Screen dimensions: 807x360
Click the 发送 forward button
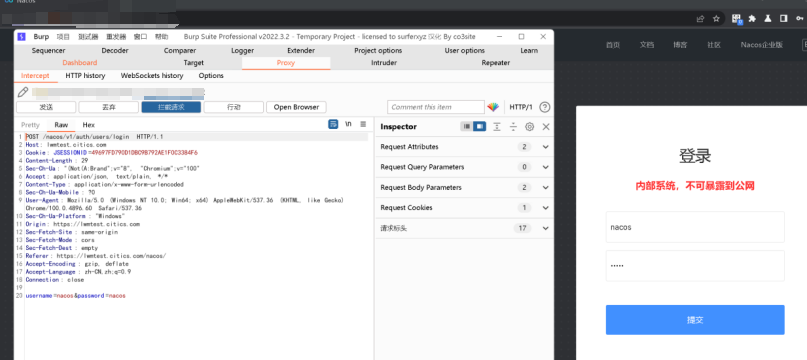pos(46,107)
